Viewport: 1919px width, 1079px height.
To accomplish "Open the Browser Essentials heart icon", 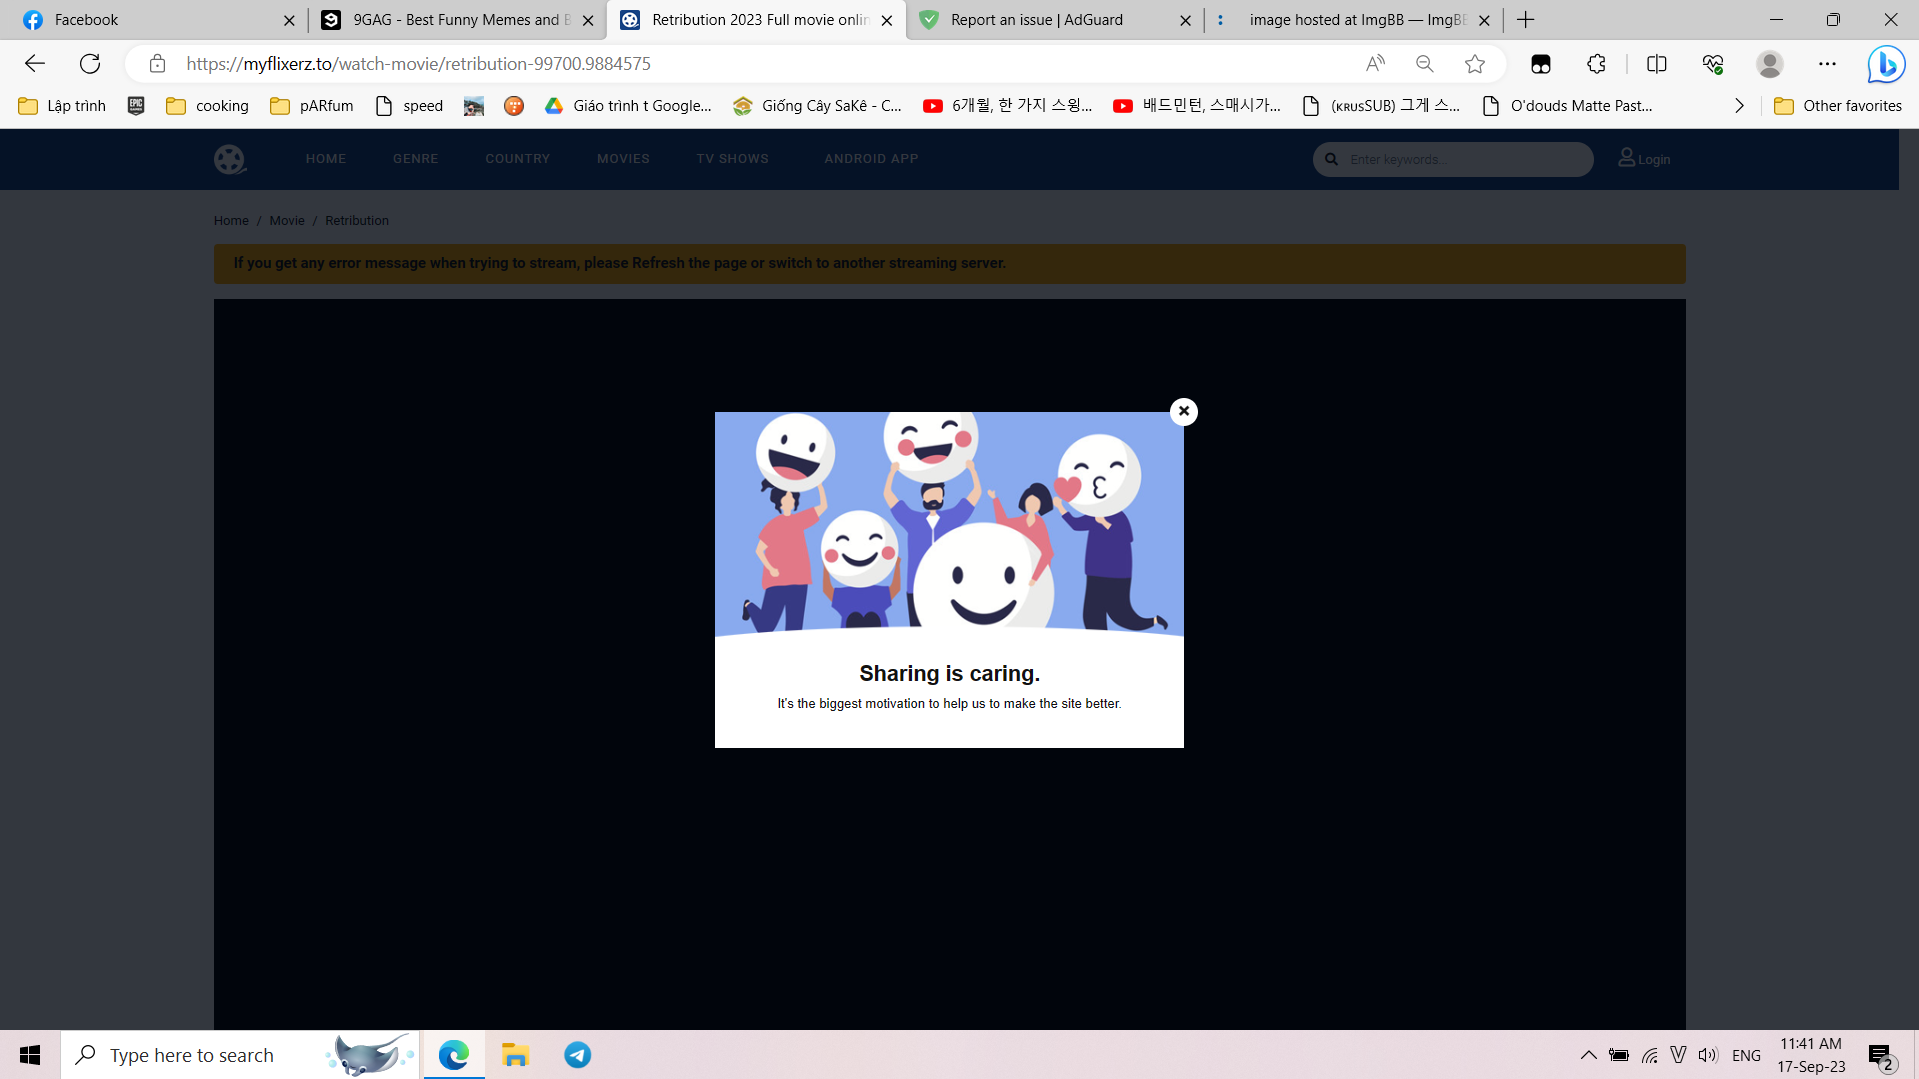I will pos(1712,63).
